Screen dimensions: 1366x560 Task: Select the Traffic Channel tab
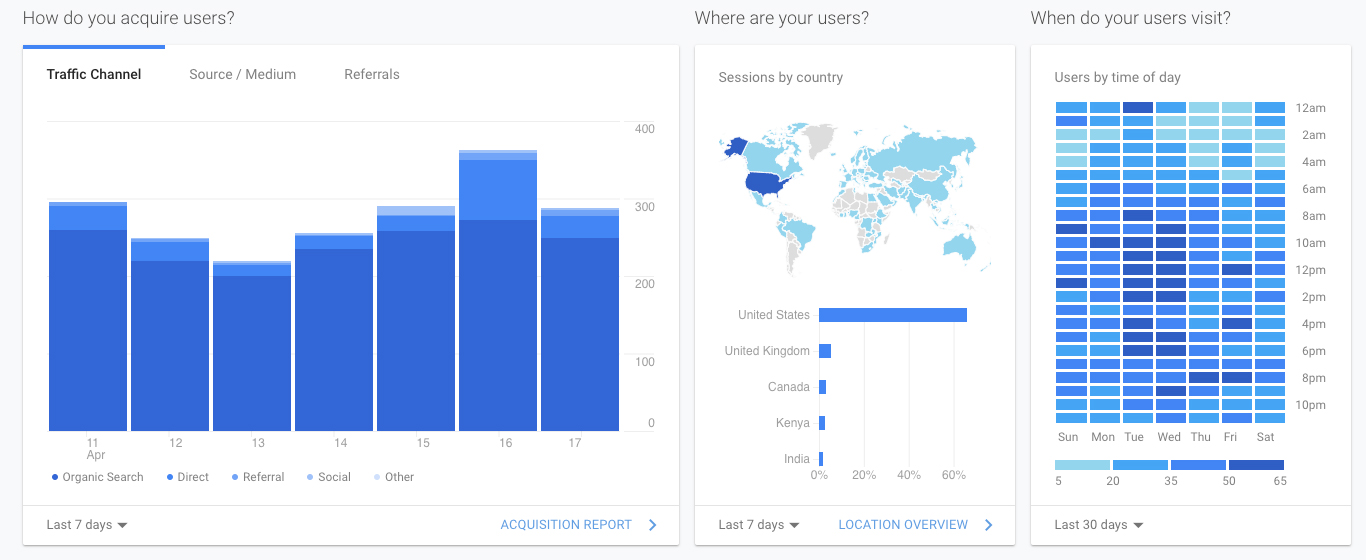94,74
